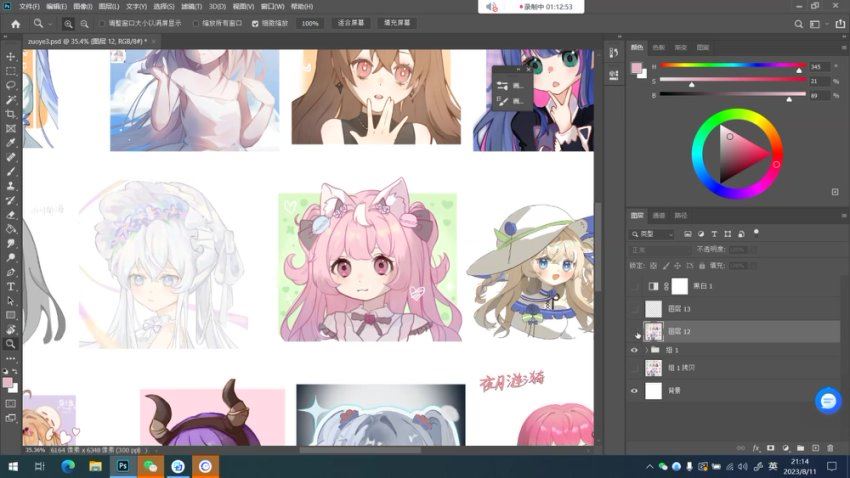This screenshot has width=850, height=478.
Task: Choose the zoom-out magnifier mode
Action: tap(85, 24)
